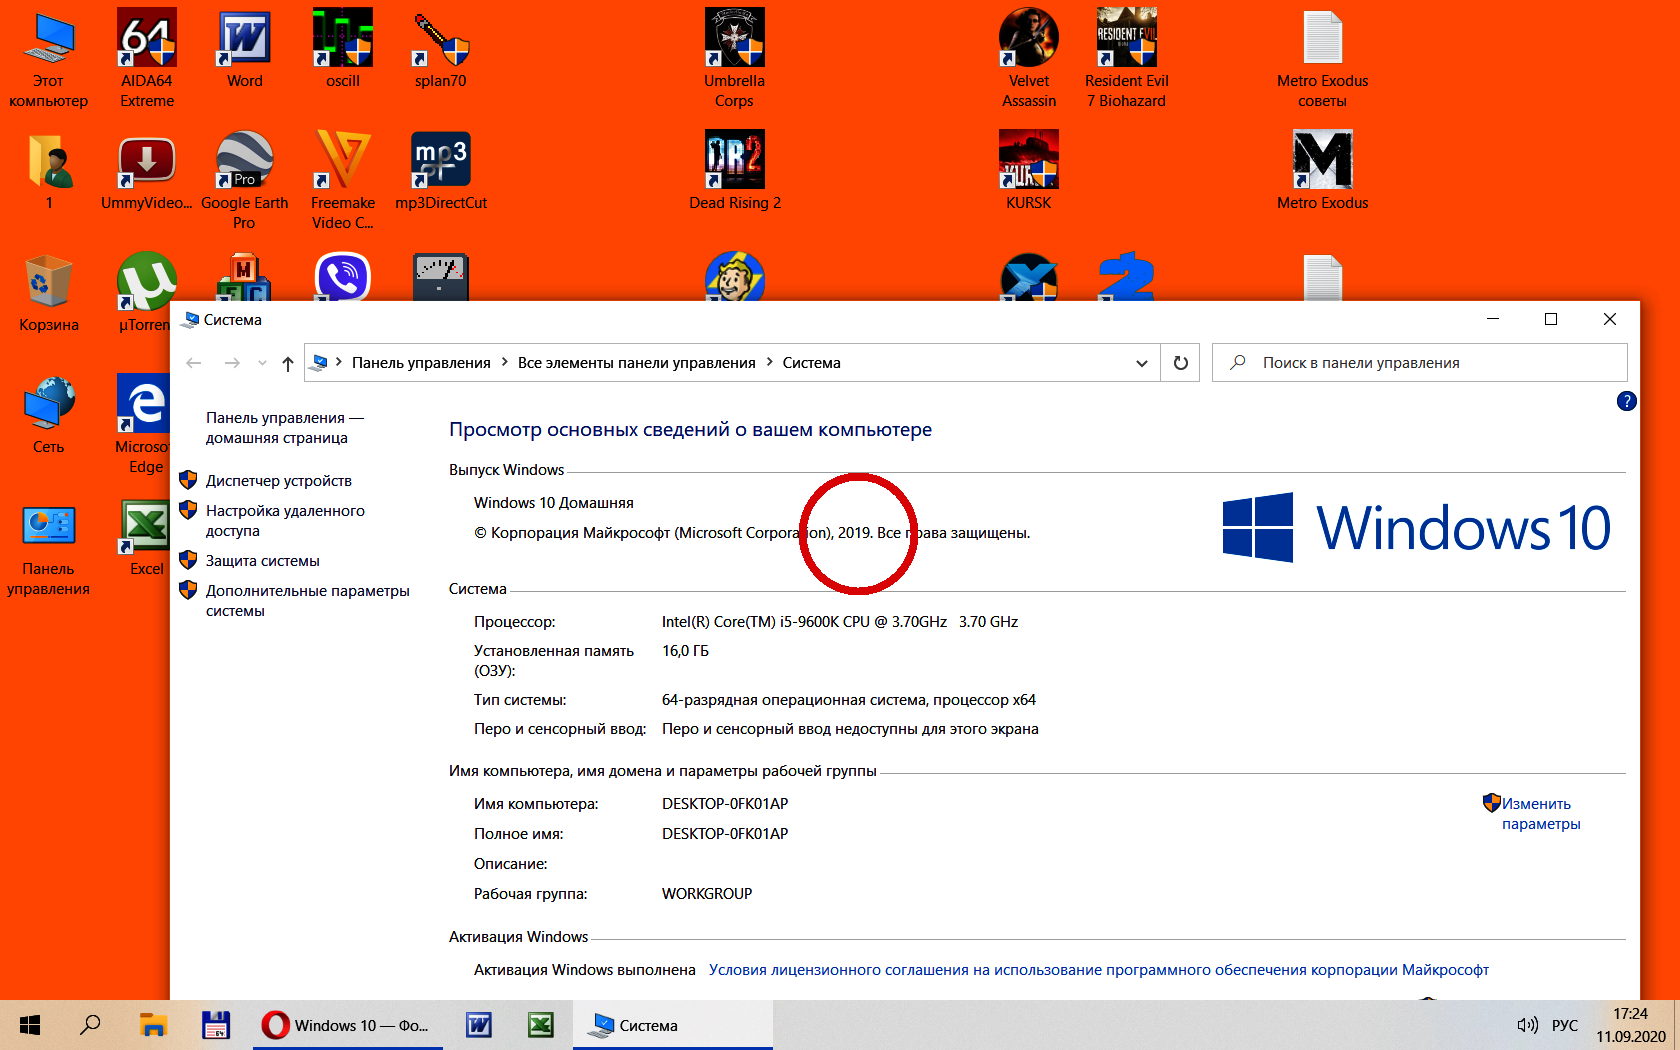The width and height of the screenshot is (1680, 1050).
Task: Refresh the Система control panel page
Action: coord(1181,363)
